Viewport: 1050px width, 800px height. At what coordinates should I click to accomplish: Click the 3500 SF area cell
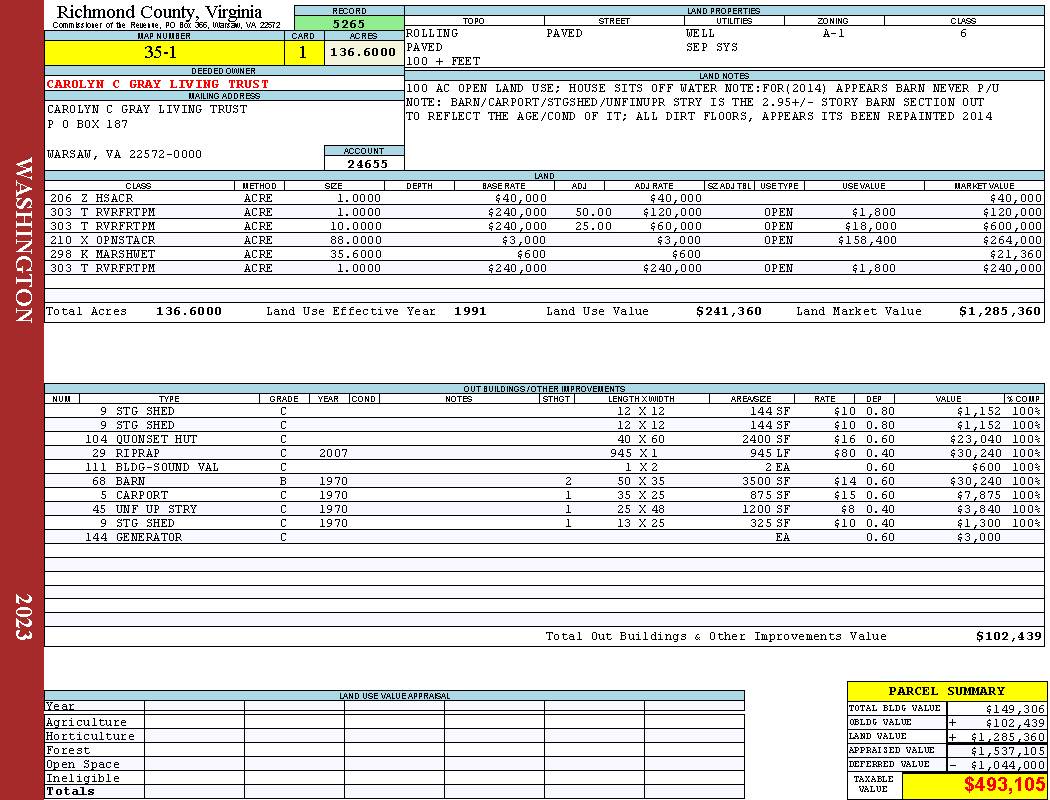(765, 481)
